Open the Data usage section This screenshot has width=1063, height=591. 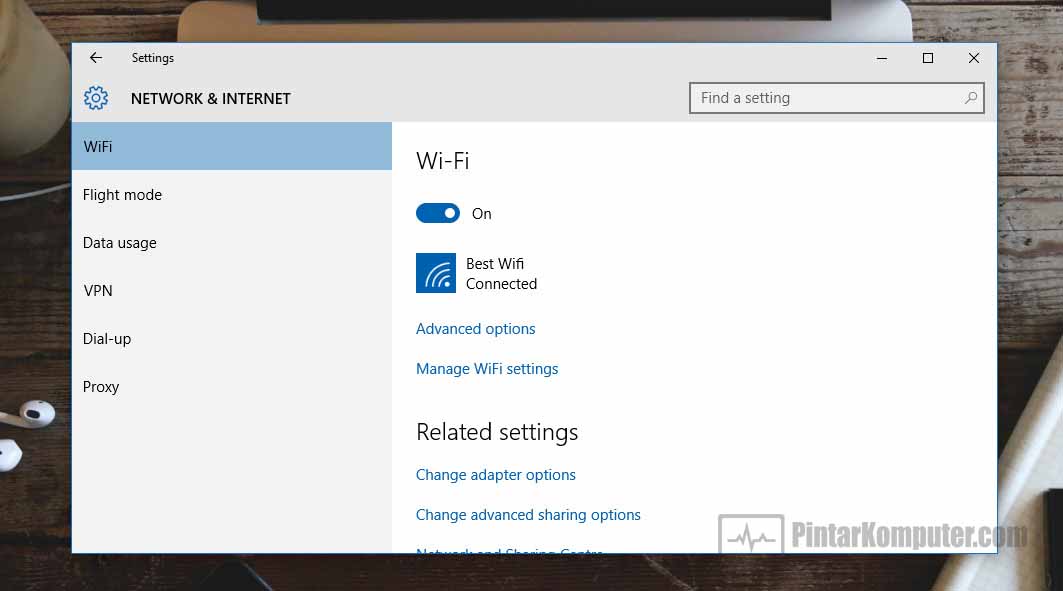pyautogui.click(x=232, y=243)
